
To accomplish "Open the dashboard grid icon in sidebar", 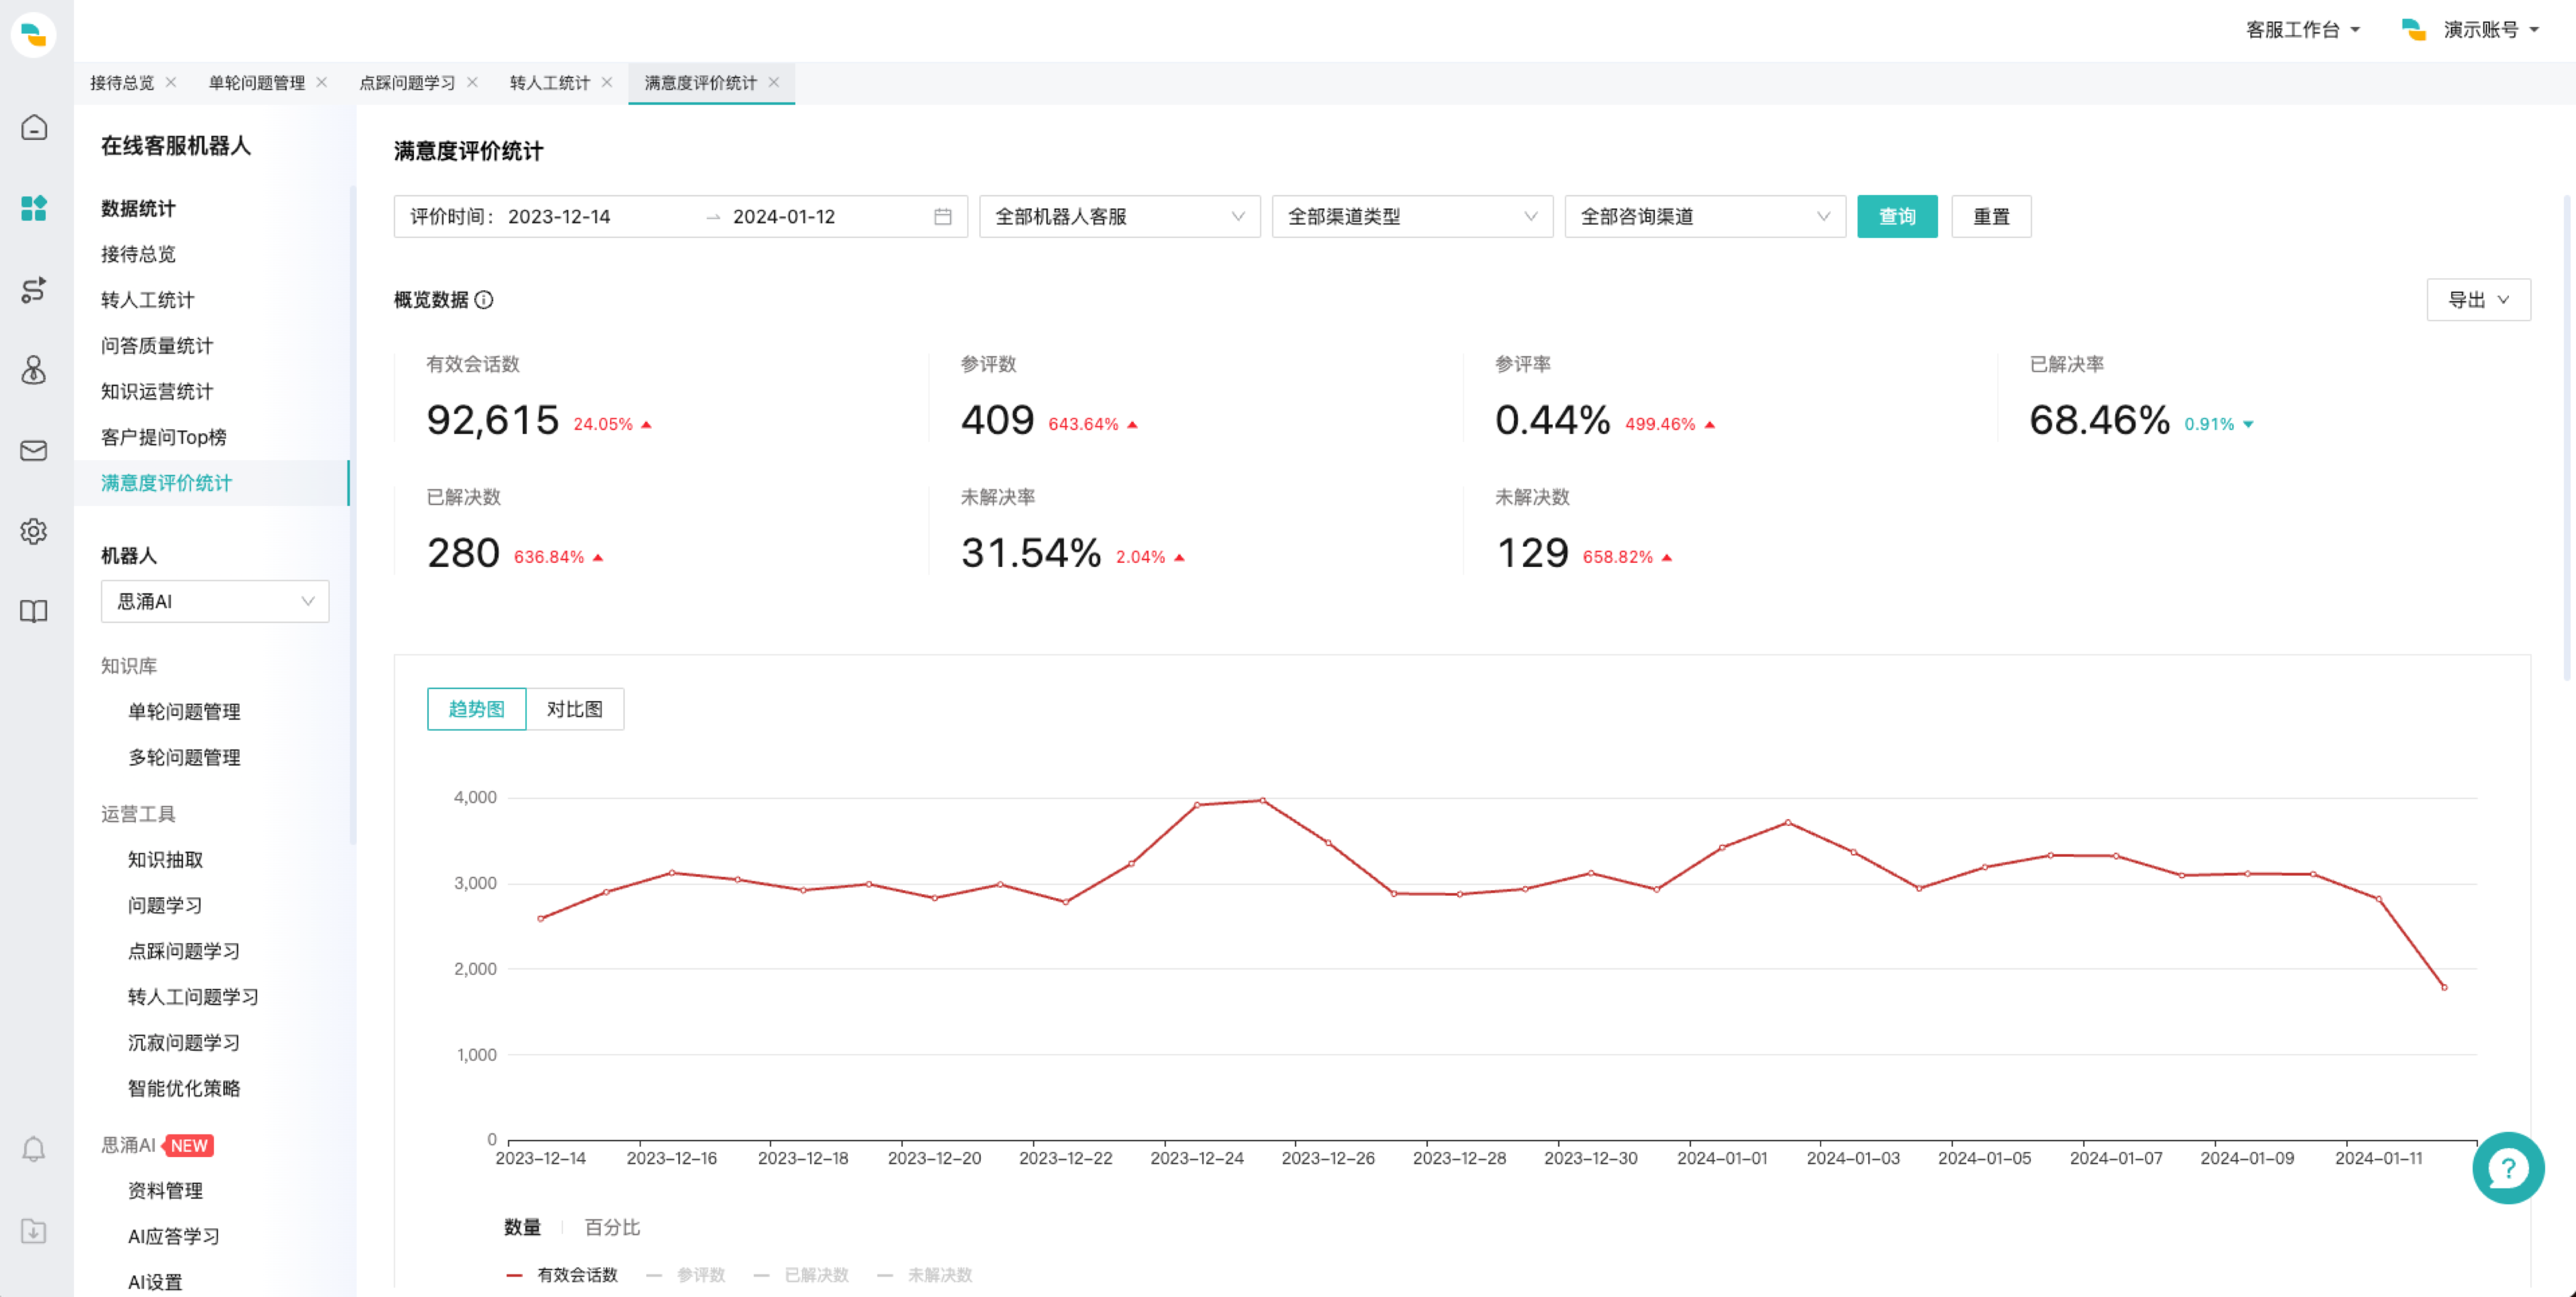I will pos(34,208).
